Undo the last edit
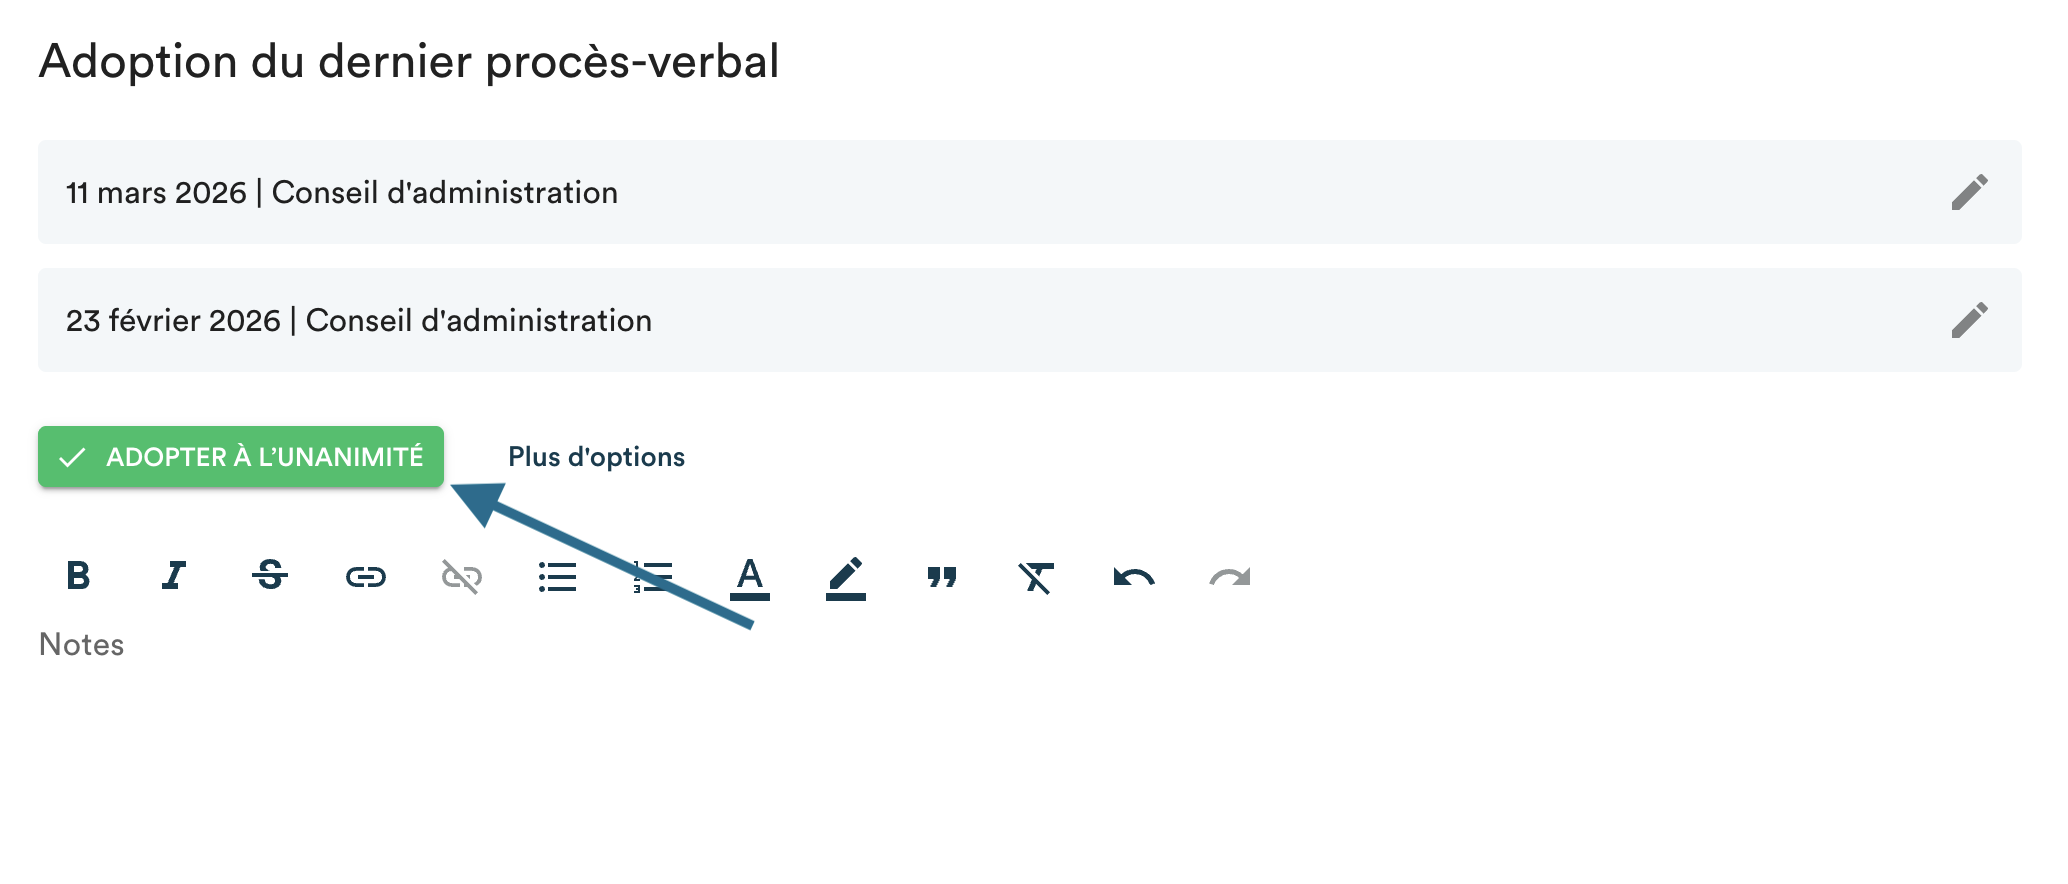The width and height of the screenshot is (2068, 884). tap(1134, 577)
